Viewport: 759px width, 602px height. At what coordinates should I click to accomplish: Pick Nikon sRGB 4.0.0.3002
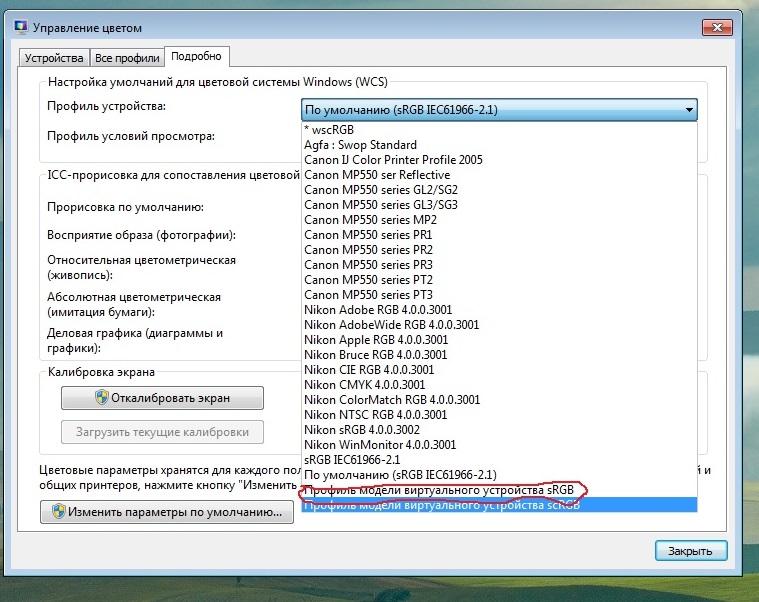(499, 430)
